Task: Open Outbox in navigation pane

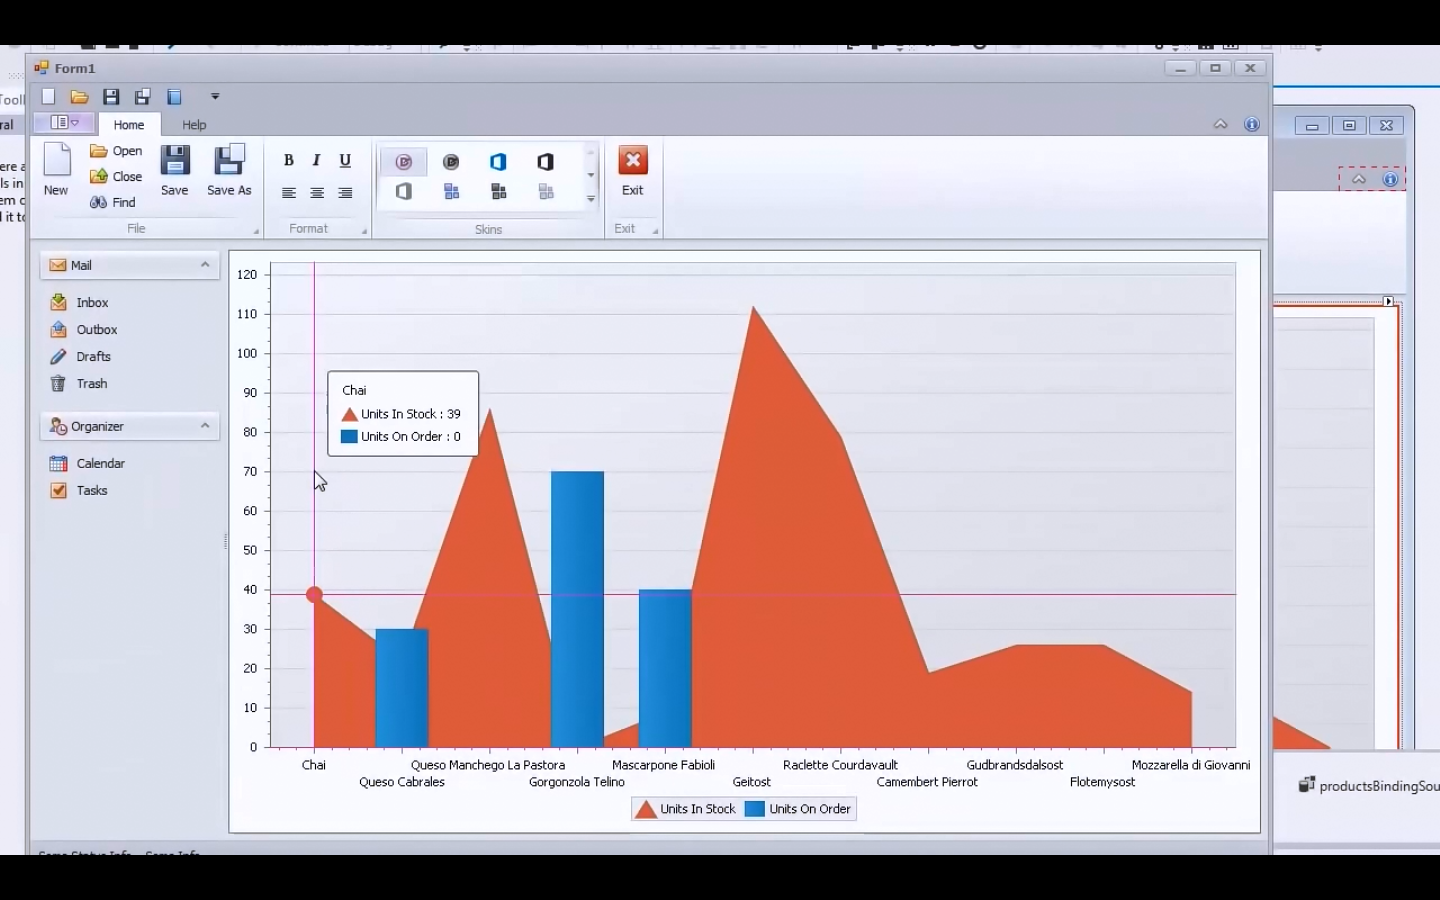Action: click(x=84, y=329)
